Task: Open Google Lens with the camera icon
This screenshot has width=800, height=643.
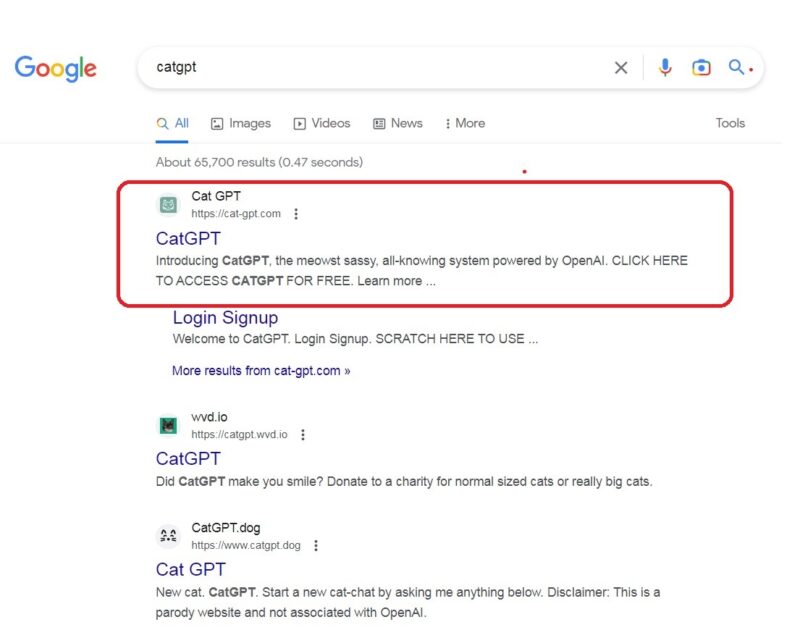Action: click(x=701, y=67)
